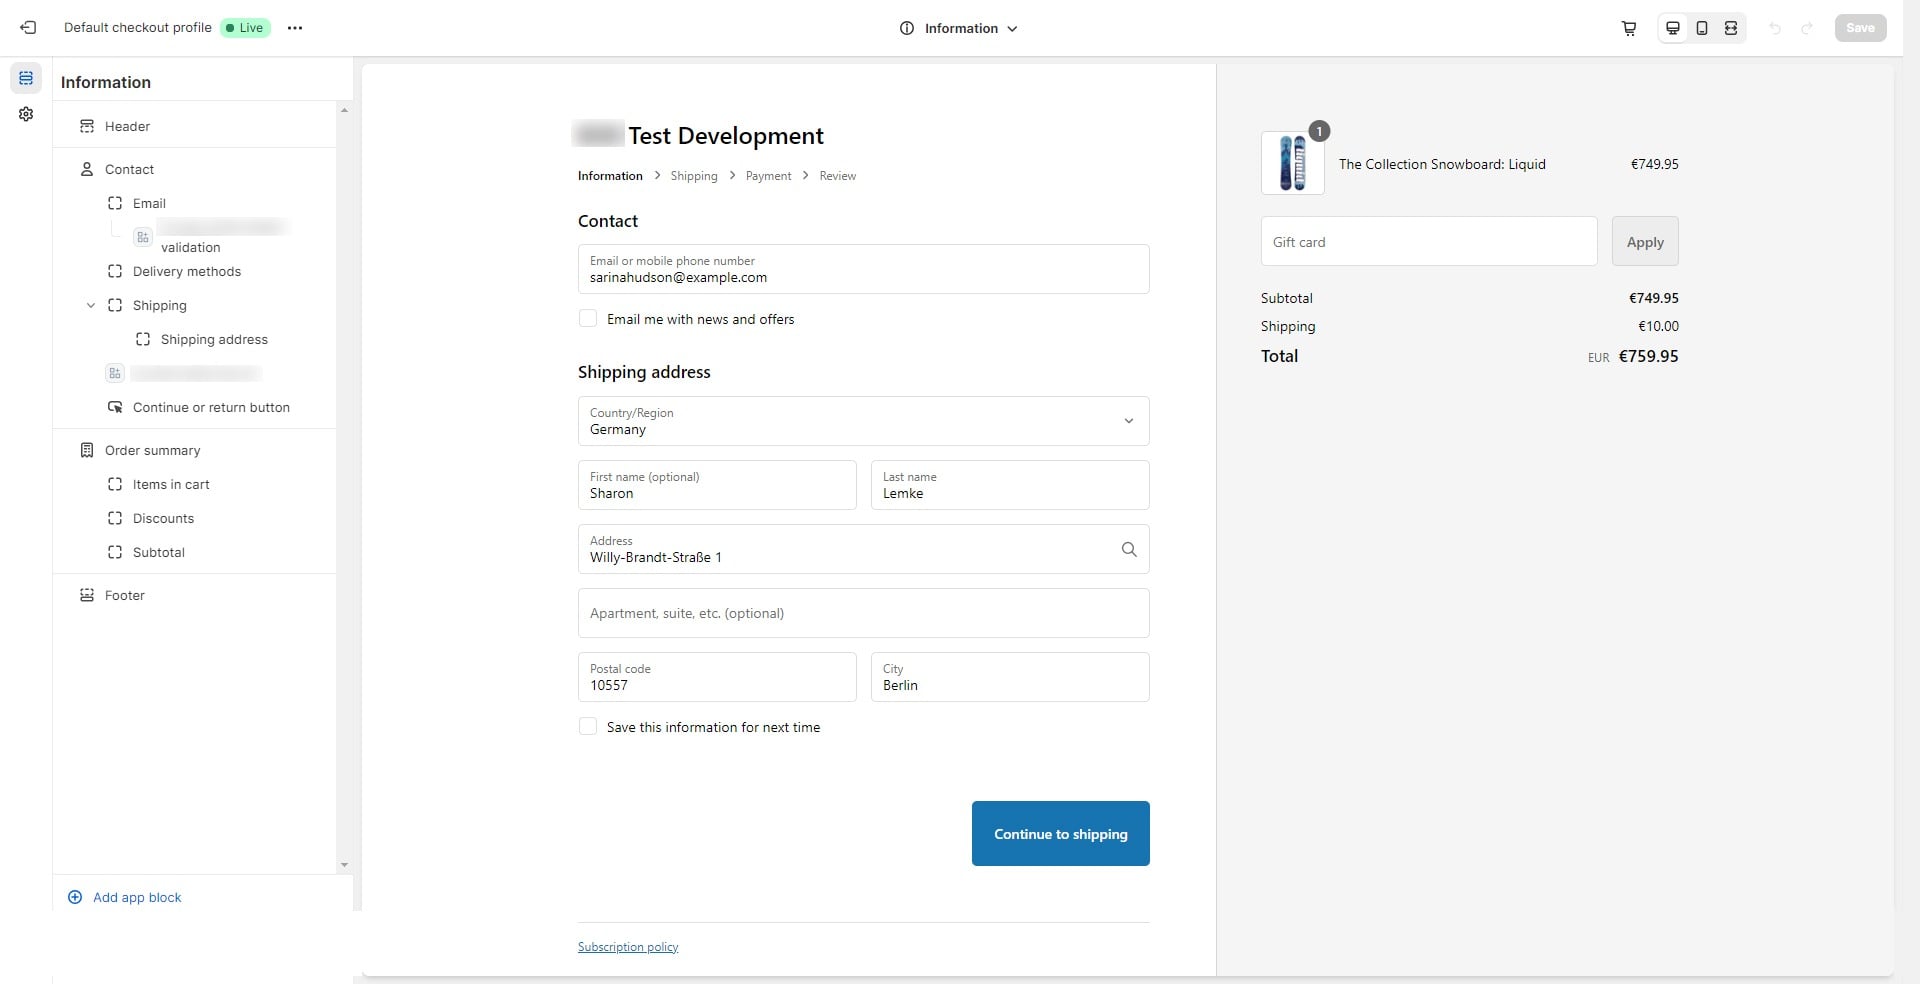Viewport: 1920px width, 984px height.
Task: Switch to mobile preview mode
Action: pyautogui.click(x=1702, y=28)
